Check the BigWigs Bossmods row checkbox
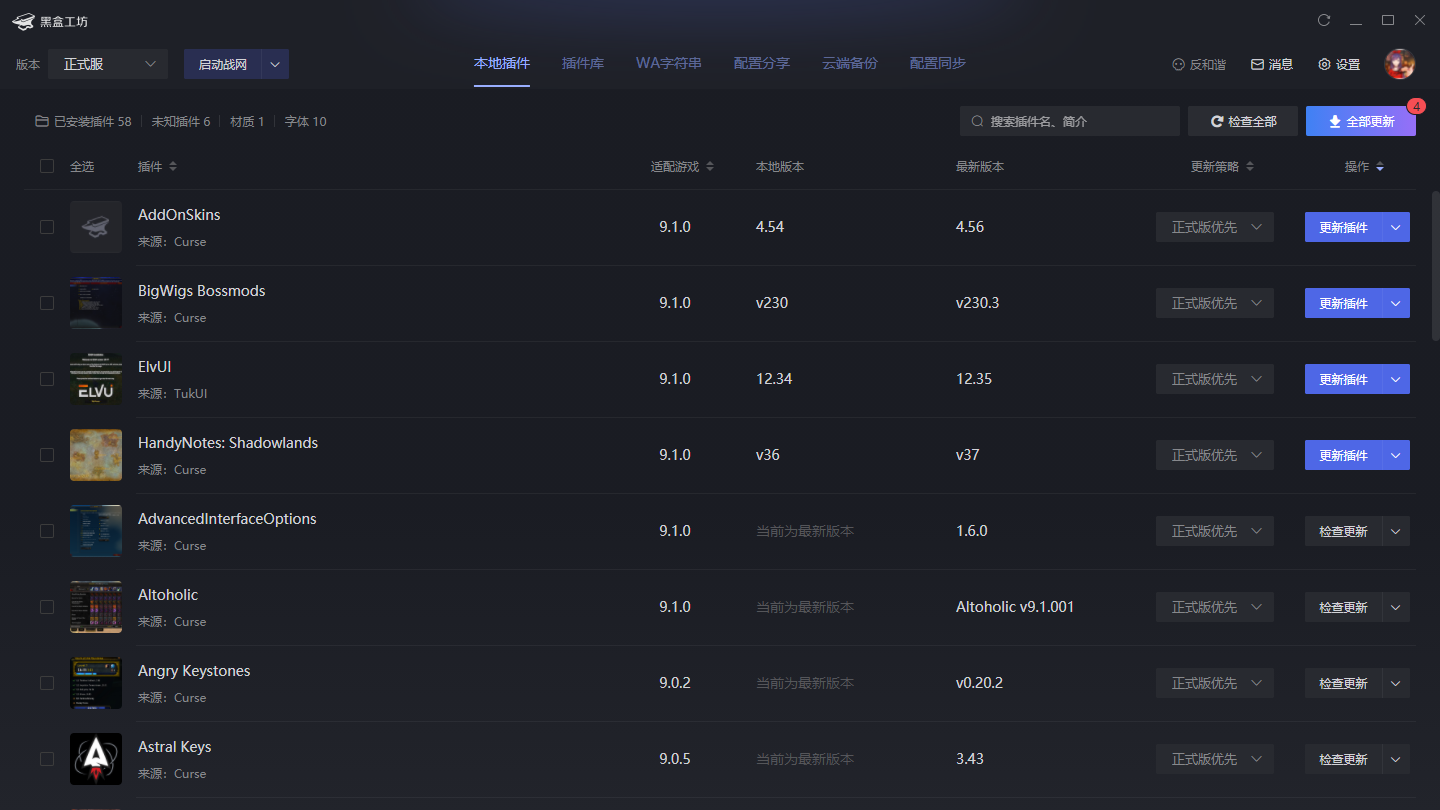 click(x=47, y=303)
